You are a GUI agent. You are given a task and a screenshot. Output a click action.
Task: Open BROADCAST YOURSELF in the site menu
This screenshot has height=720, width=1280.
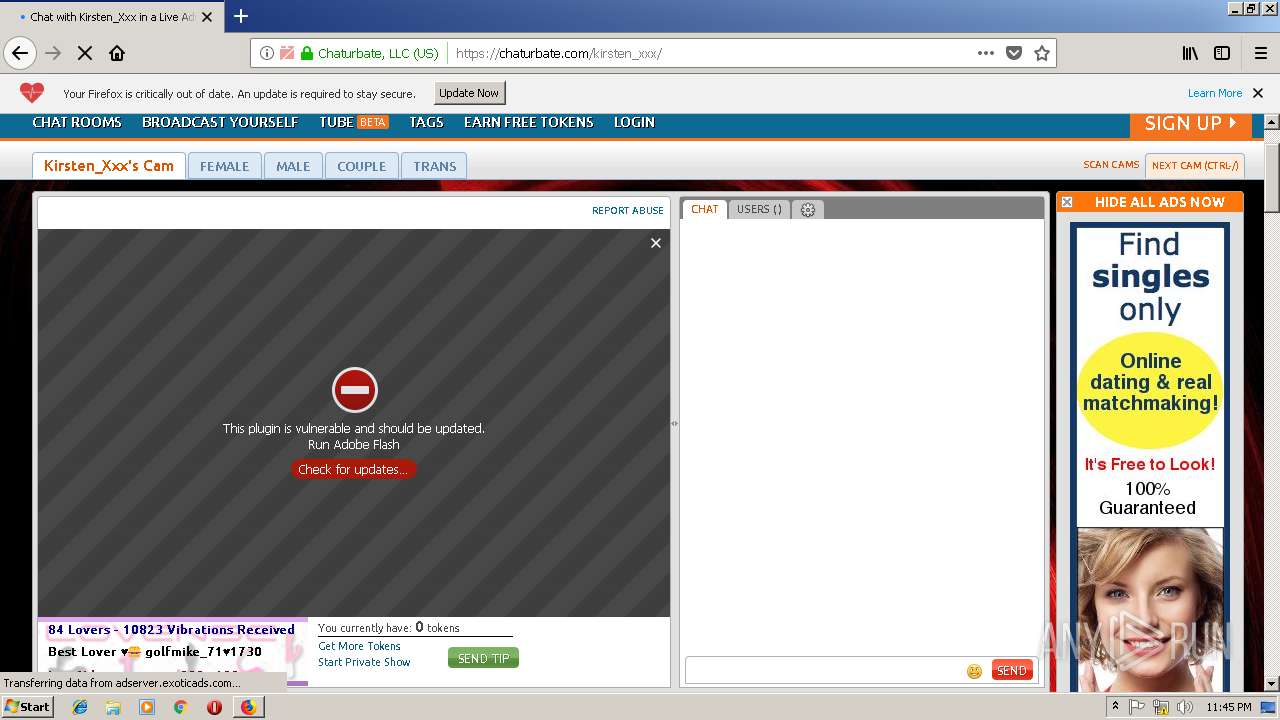click(220, 122)
